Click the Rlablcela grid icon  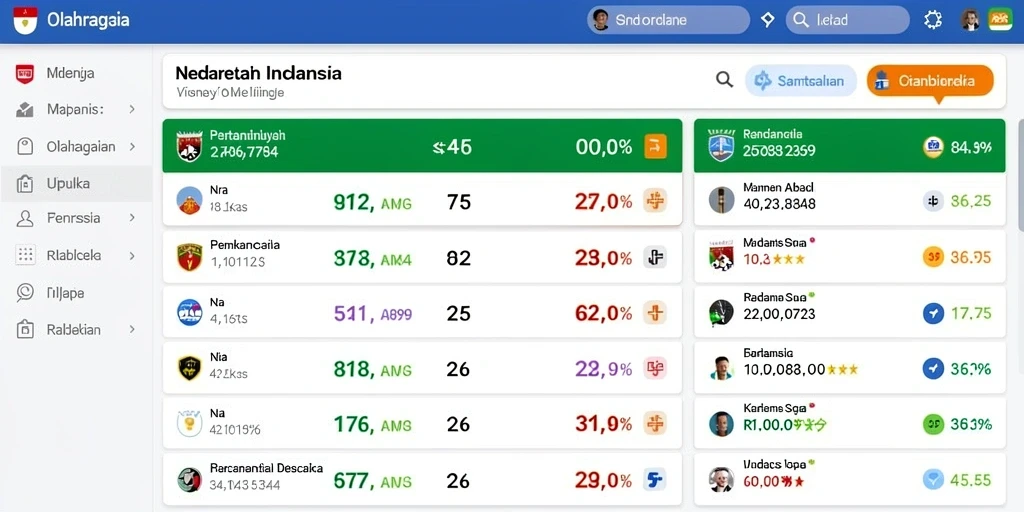click(24, 255)
